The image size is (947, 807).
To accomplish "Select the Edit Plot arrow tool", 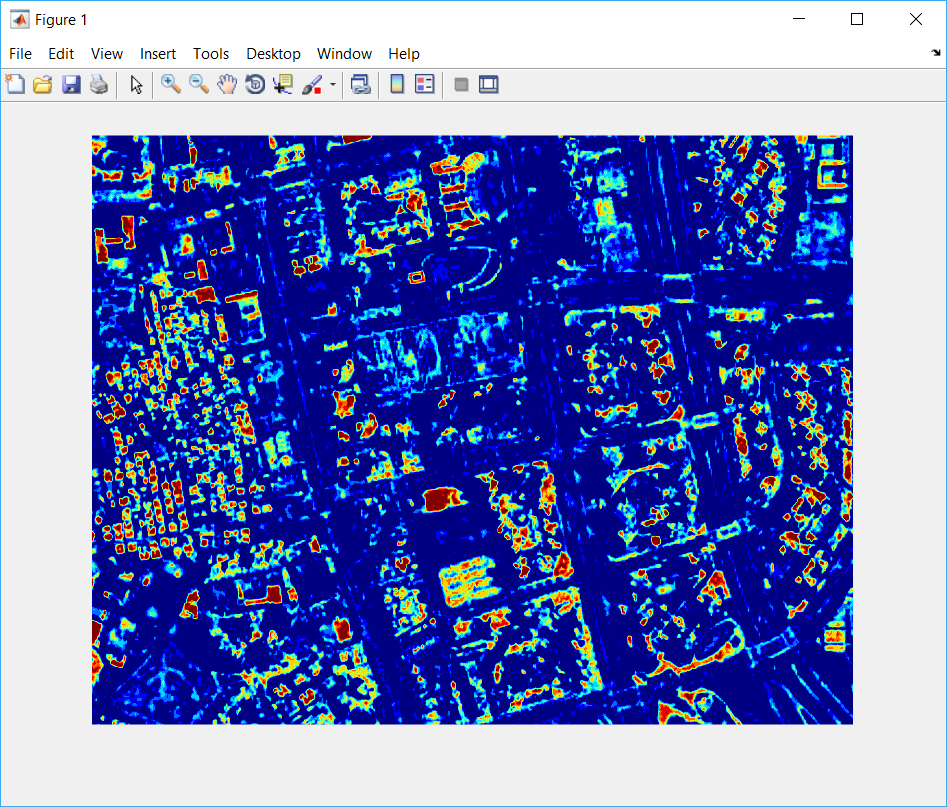I will [x=136, y=85].
